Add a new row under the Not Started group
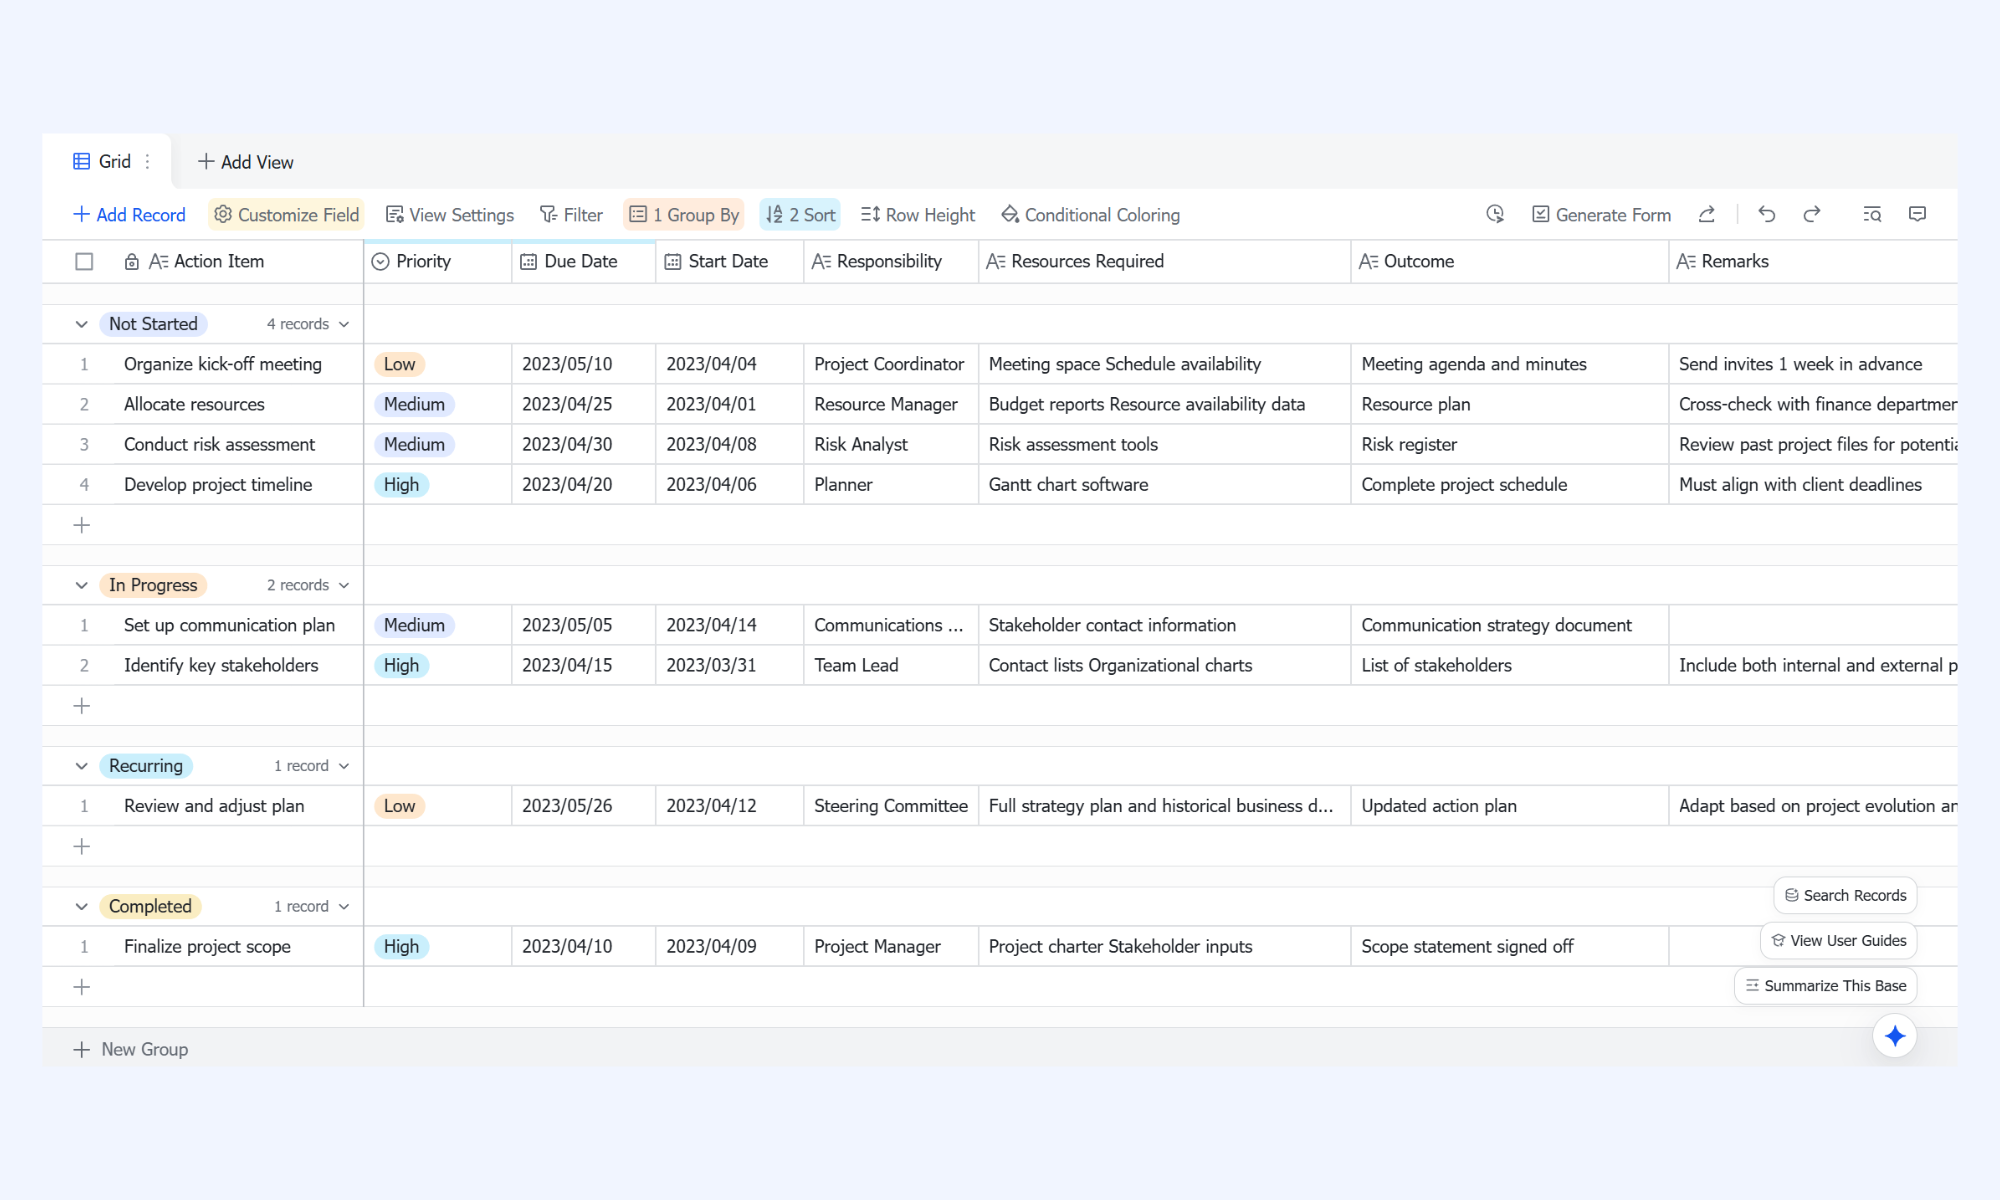 (x=82, y=525)
